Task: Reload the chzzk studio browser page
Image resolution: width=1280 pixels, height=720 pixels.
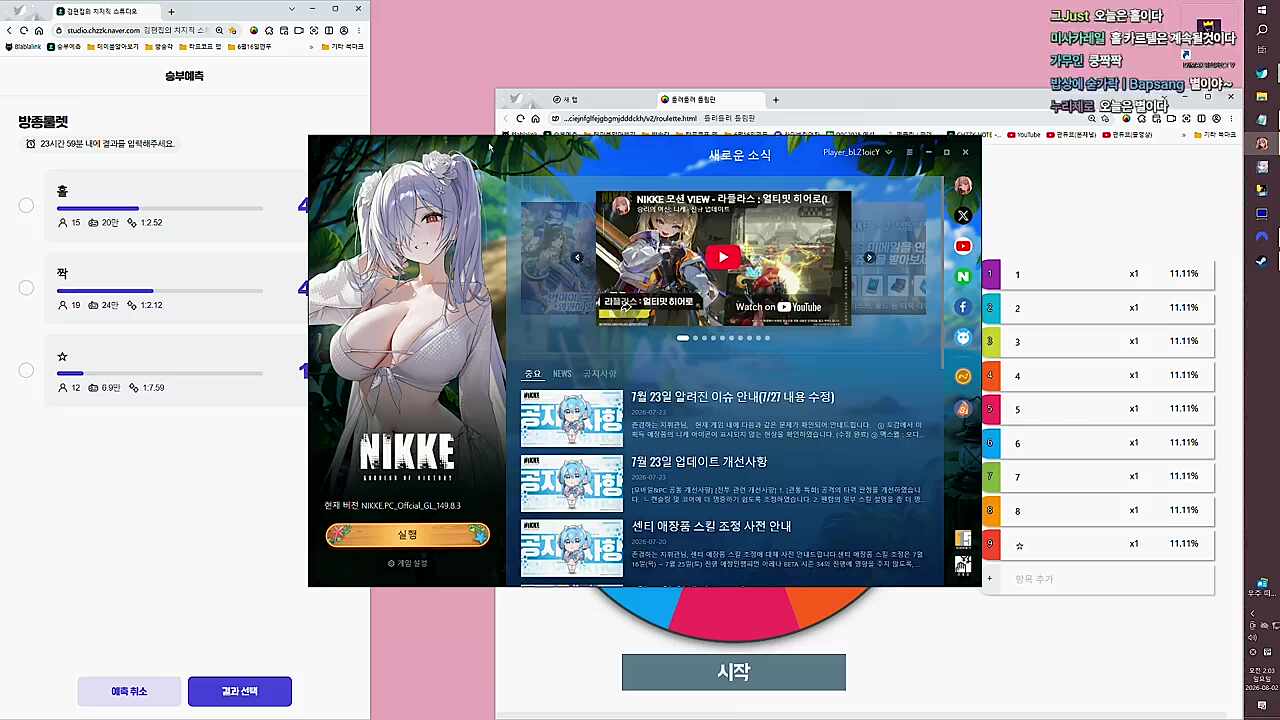Action: (24, 31)
